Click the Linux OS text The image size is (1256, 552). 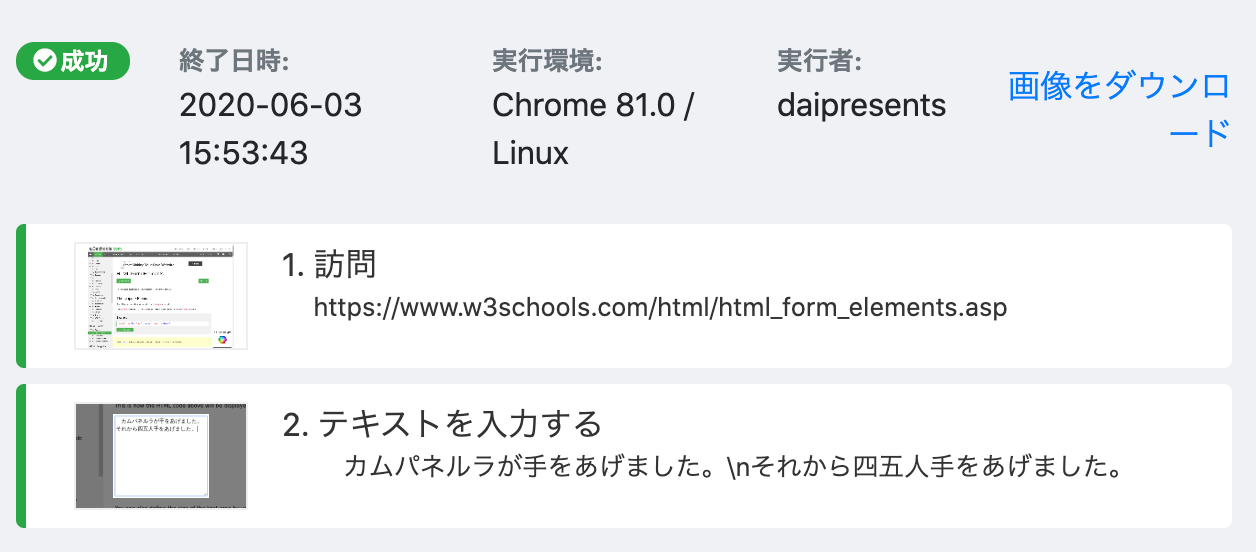tap(530, 153)
